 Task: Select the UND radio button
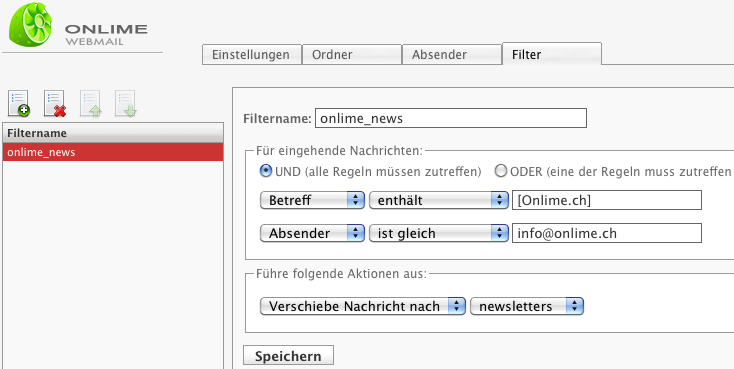click(266, 171)
